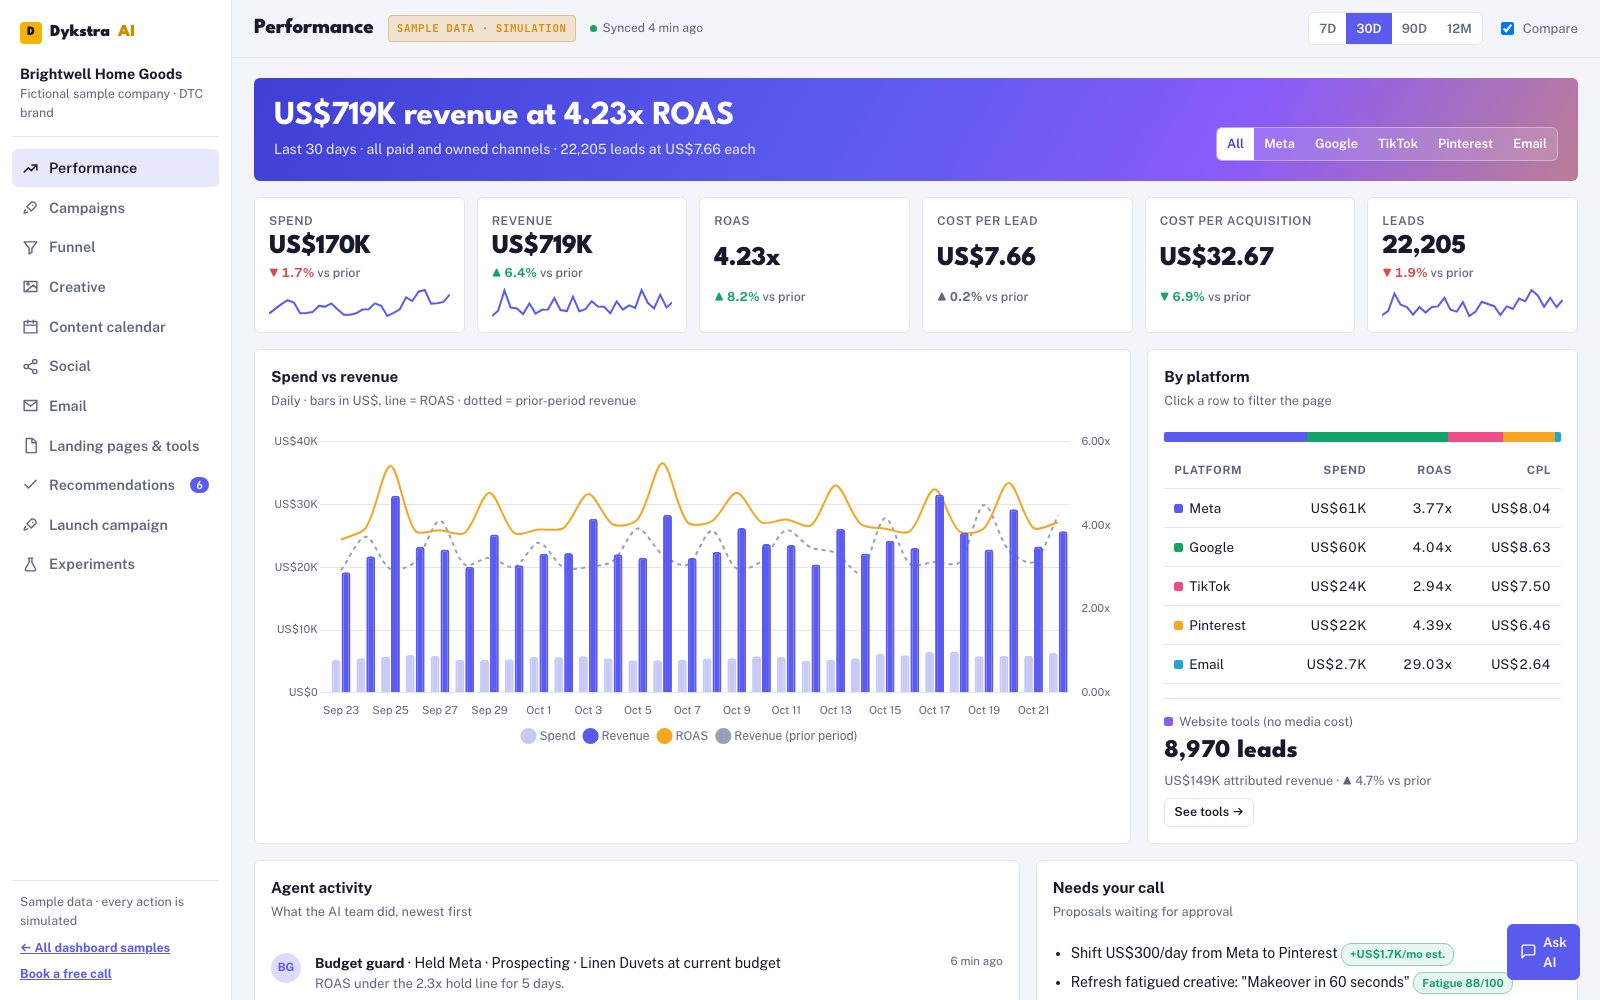Viewport: 1600px width, 1000px height.
Task: Open Experiments in the sidebar
Action: coord(115,564)
